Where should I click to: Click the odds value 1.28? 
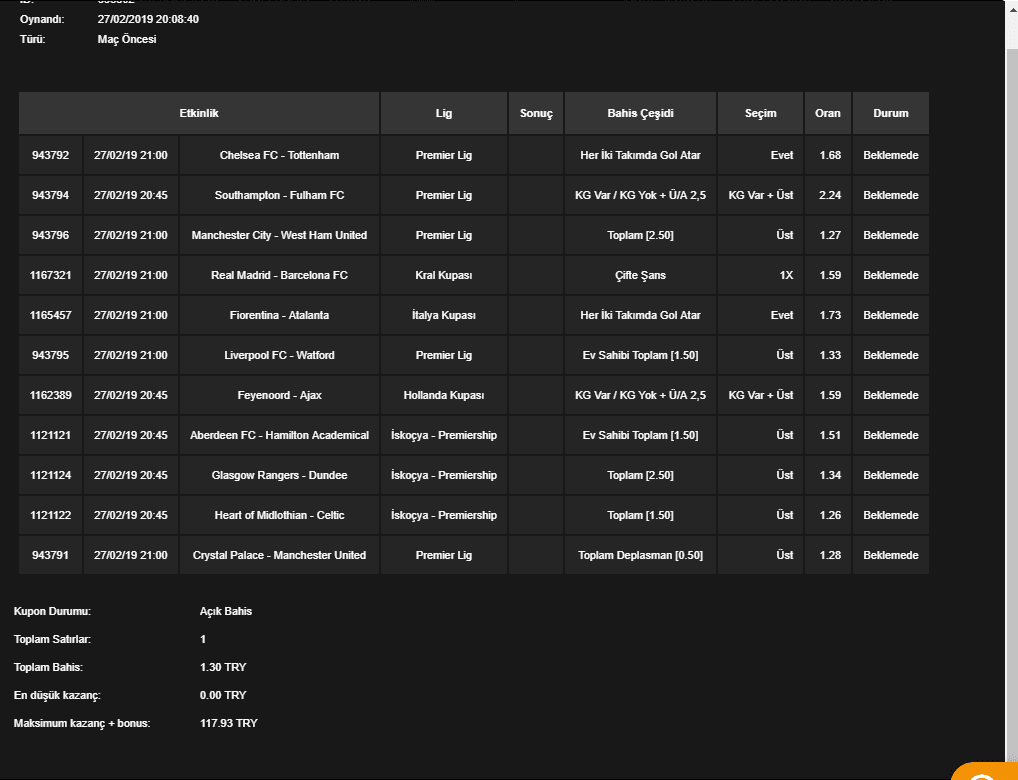click(830, 555)
